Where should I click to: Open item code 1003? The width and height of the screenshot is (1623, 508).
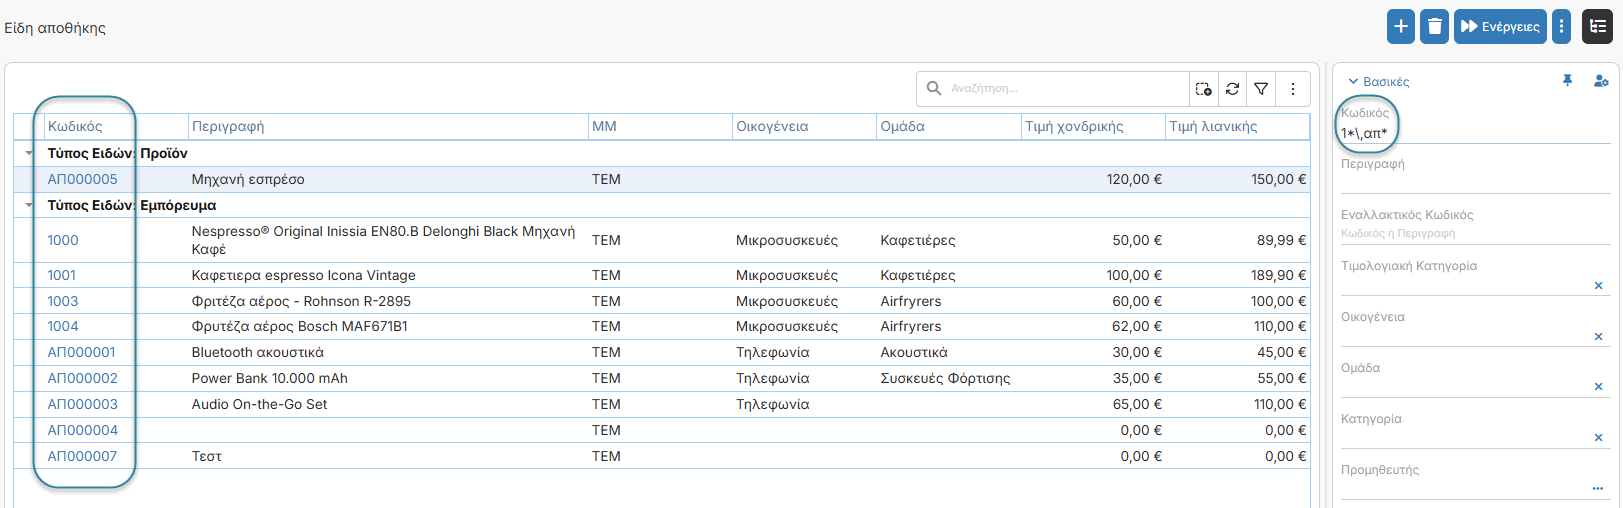point(63,301)
